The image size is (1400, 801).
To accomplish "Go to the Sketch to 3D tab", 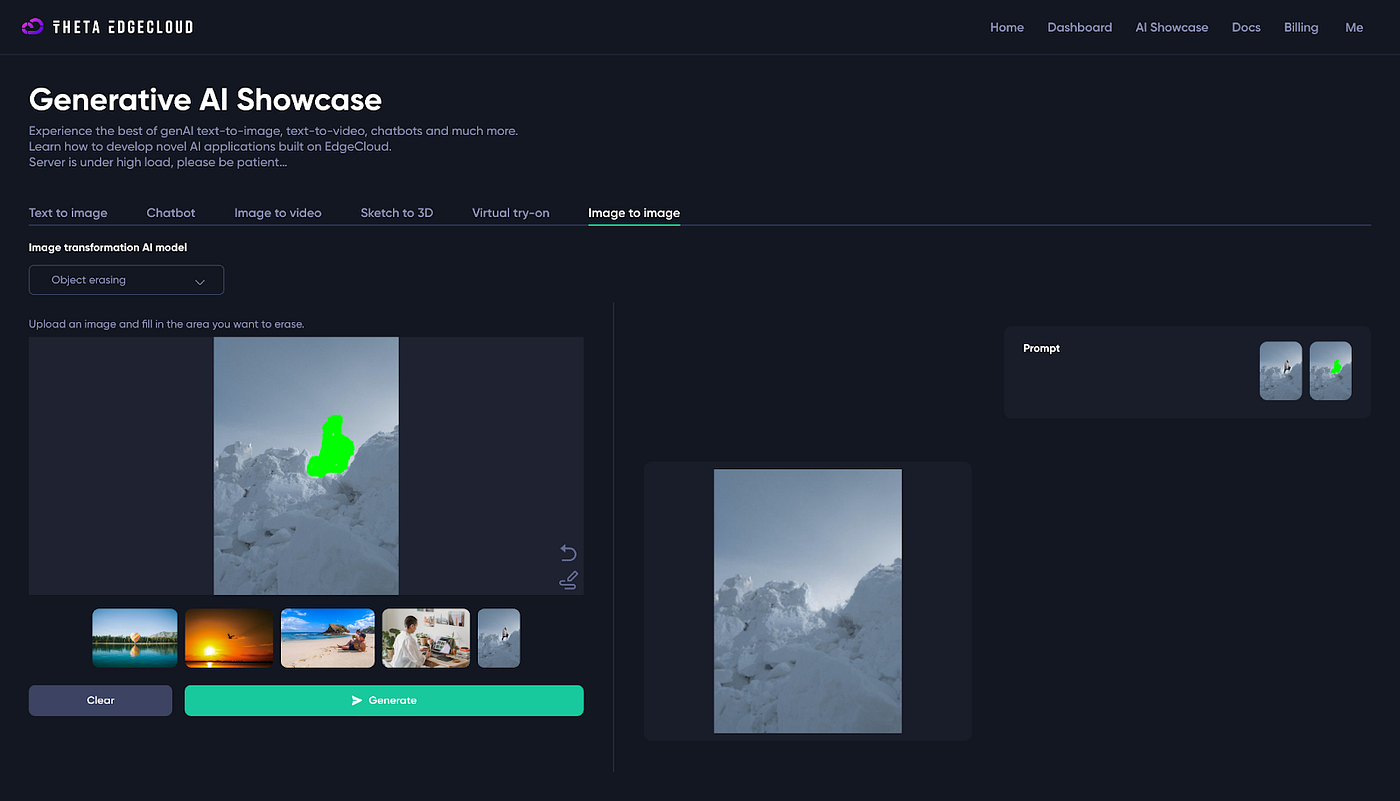I will [x=397, y=213].
